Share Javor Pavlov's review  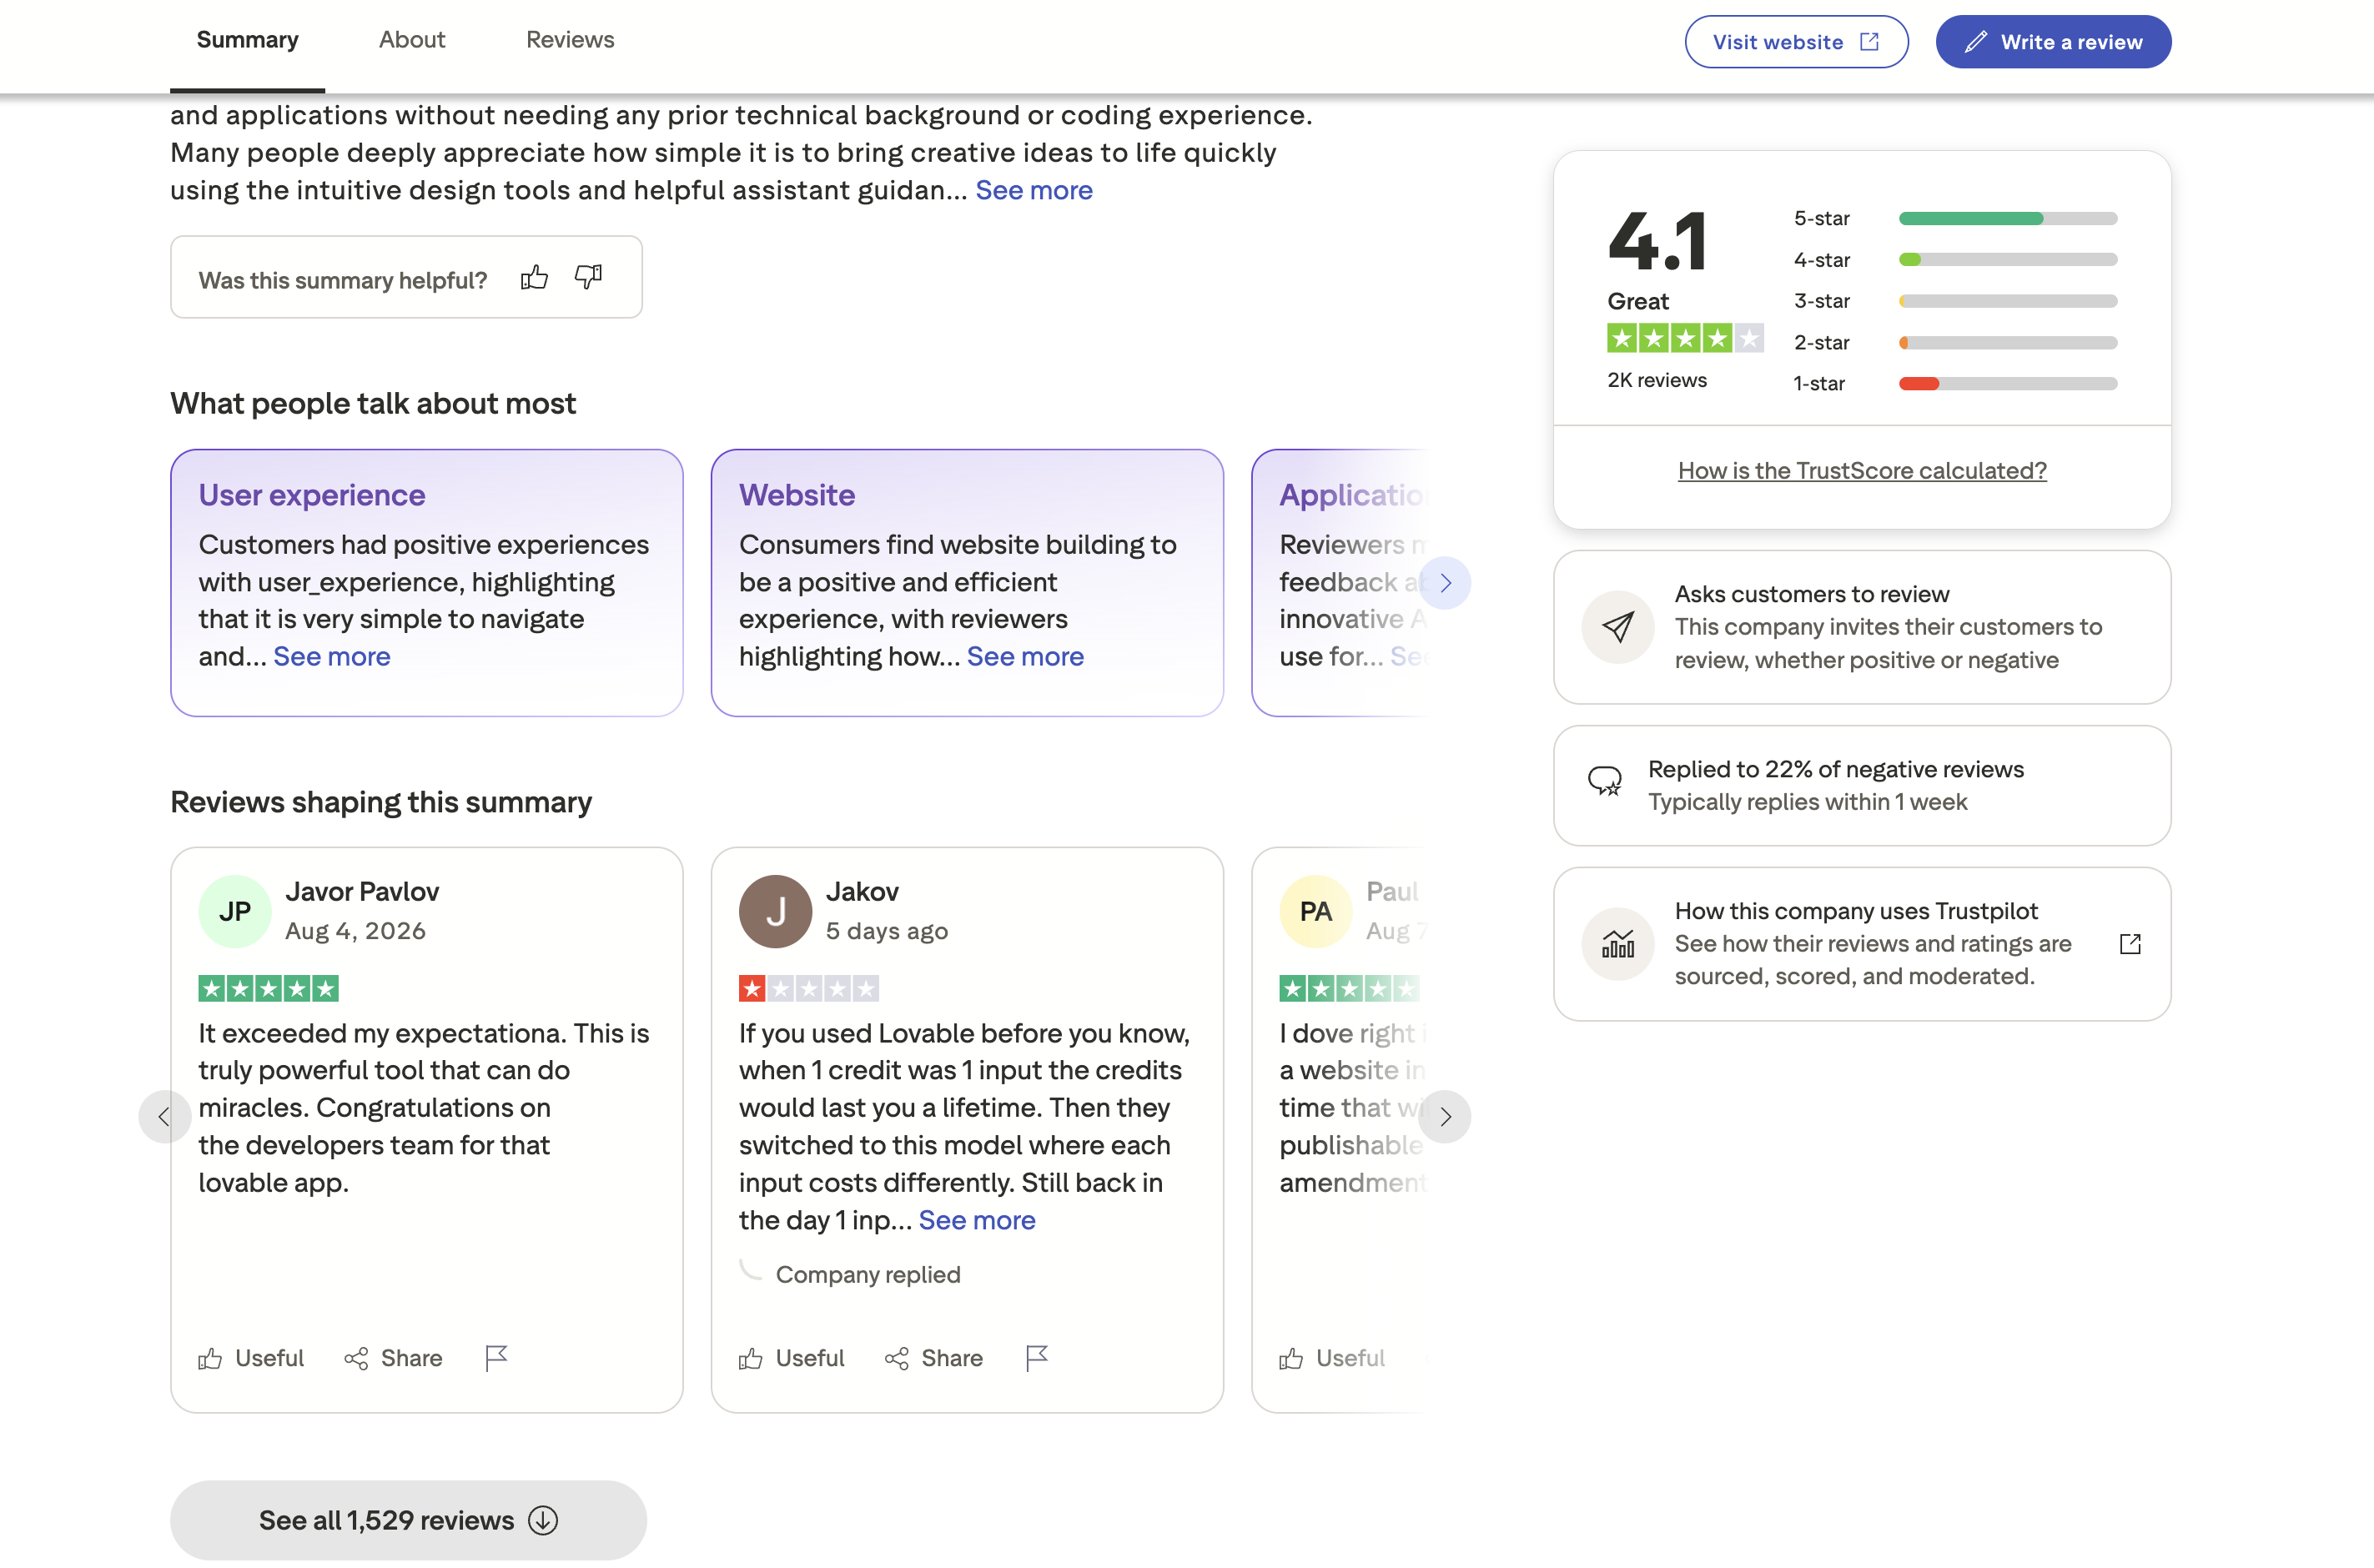(393, 1358)
